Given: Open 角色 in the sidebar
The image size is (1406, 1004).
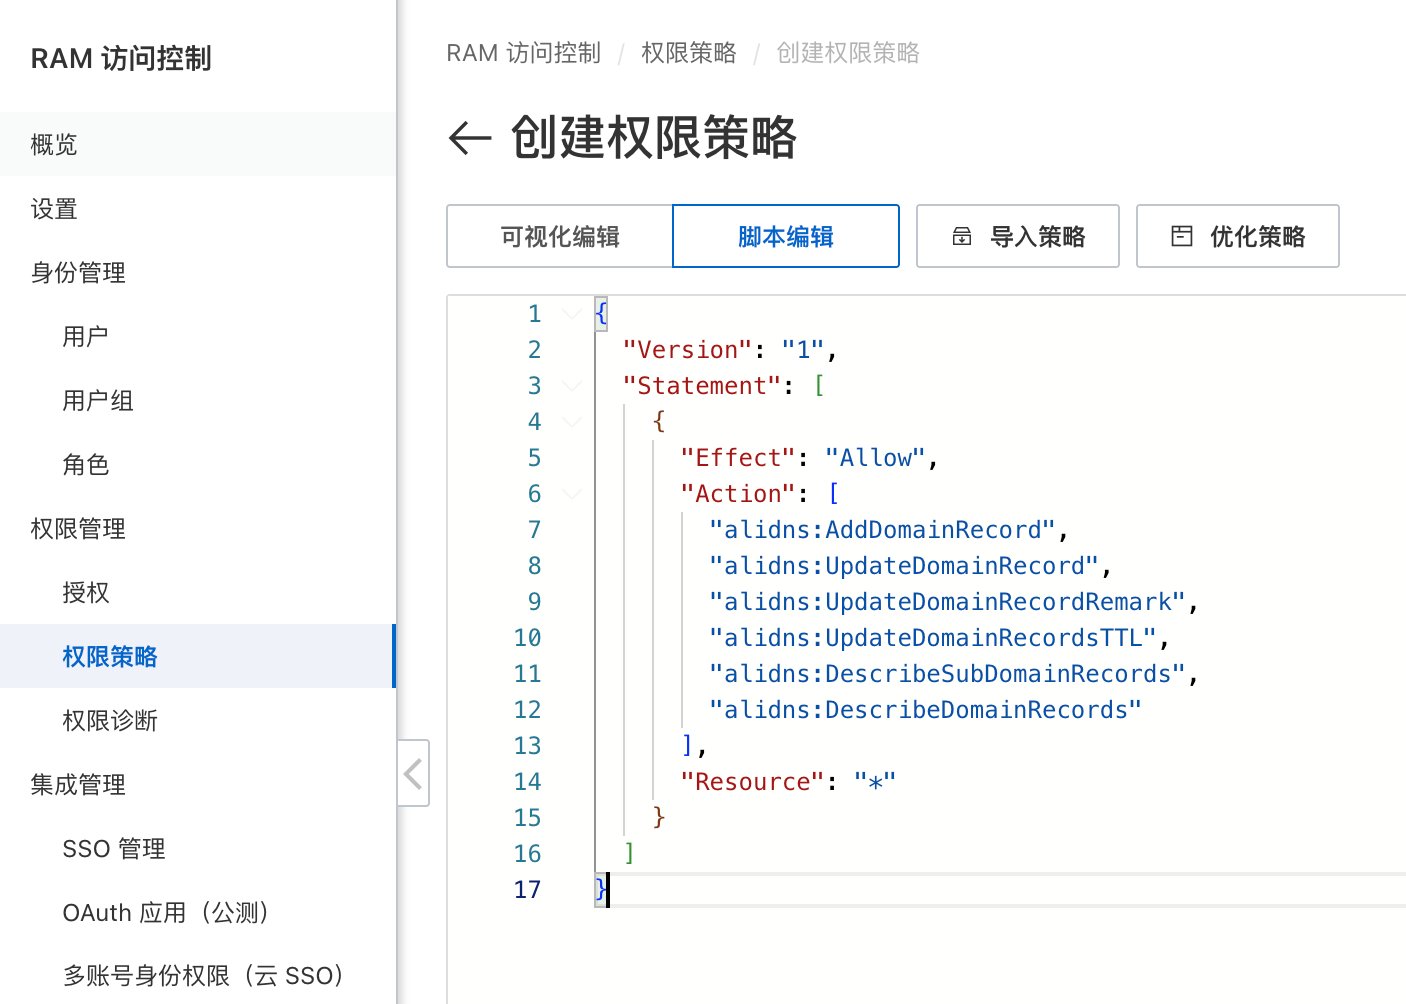Looking at the screenshot, I should click(198, 464).
